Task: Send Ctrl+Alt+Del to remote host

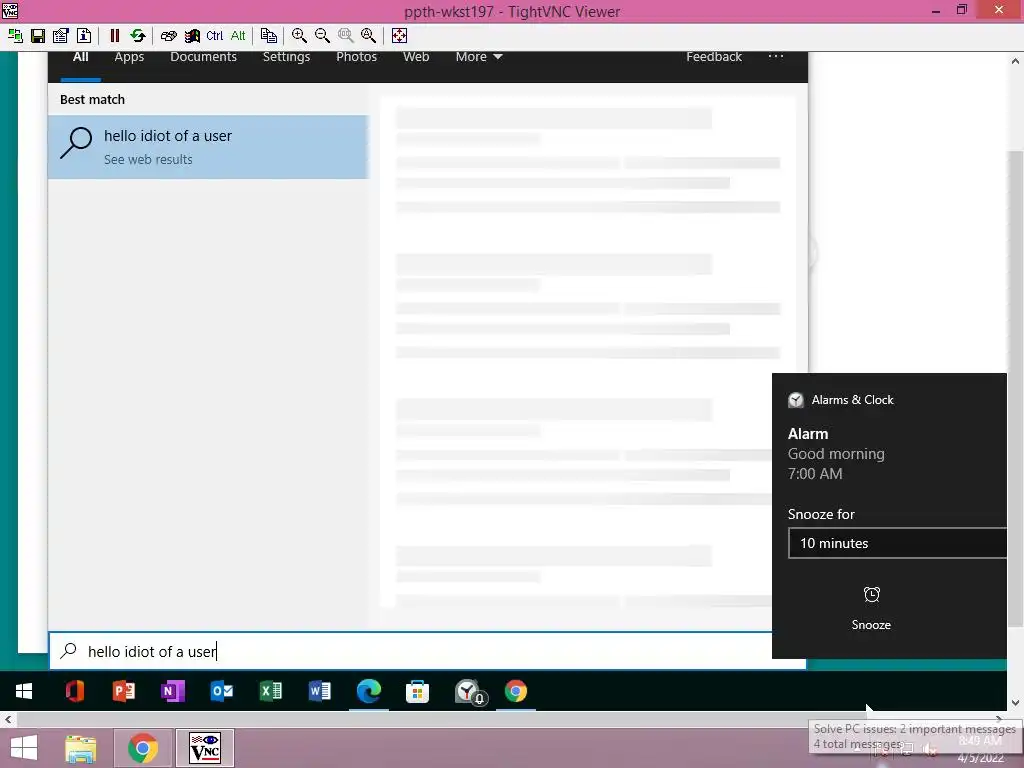Action: [168, 36]
